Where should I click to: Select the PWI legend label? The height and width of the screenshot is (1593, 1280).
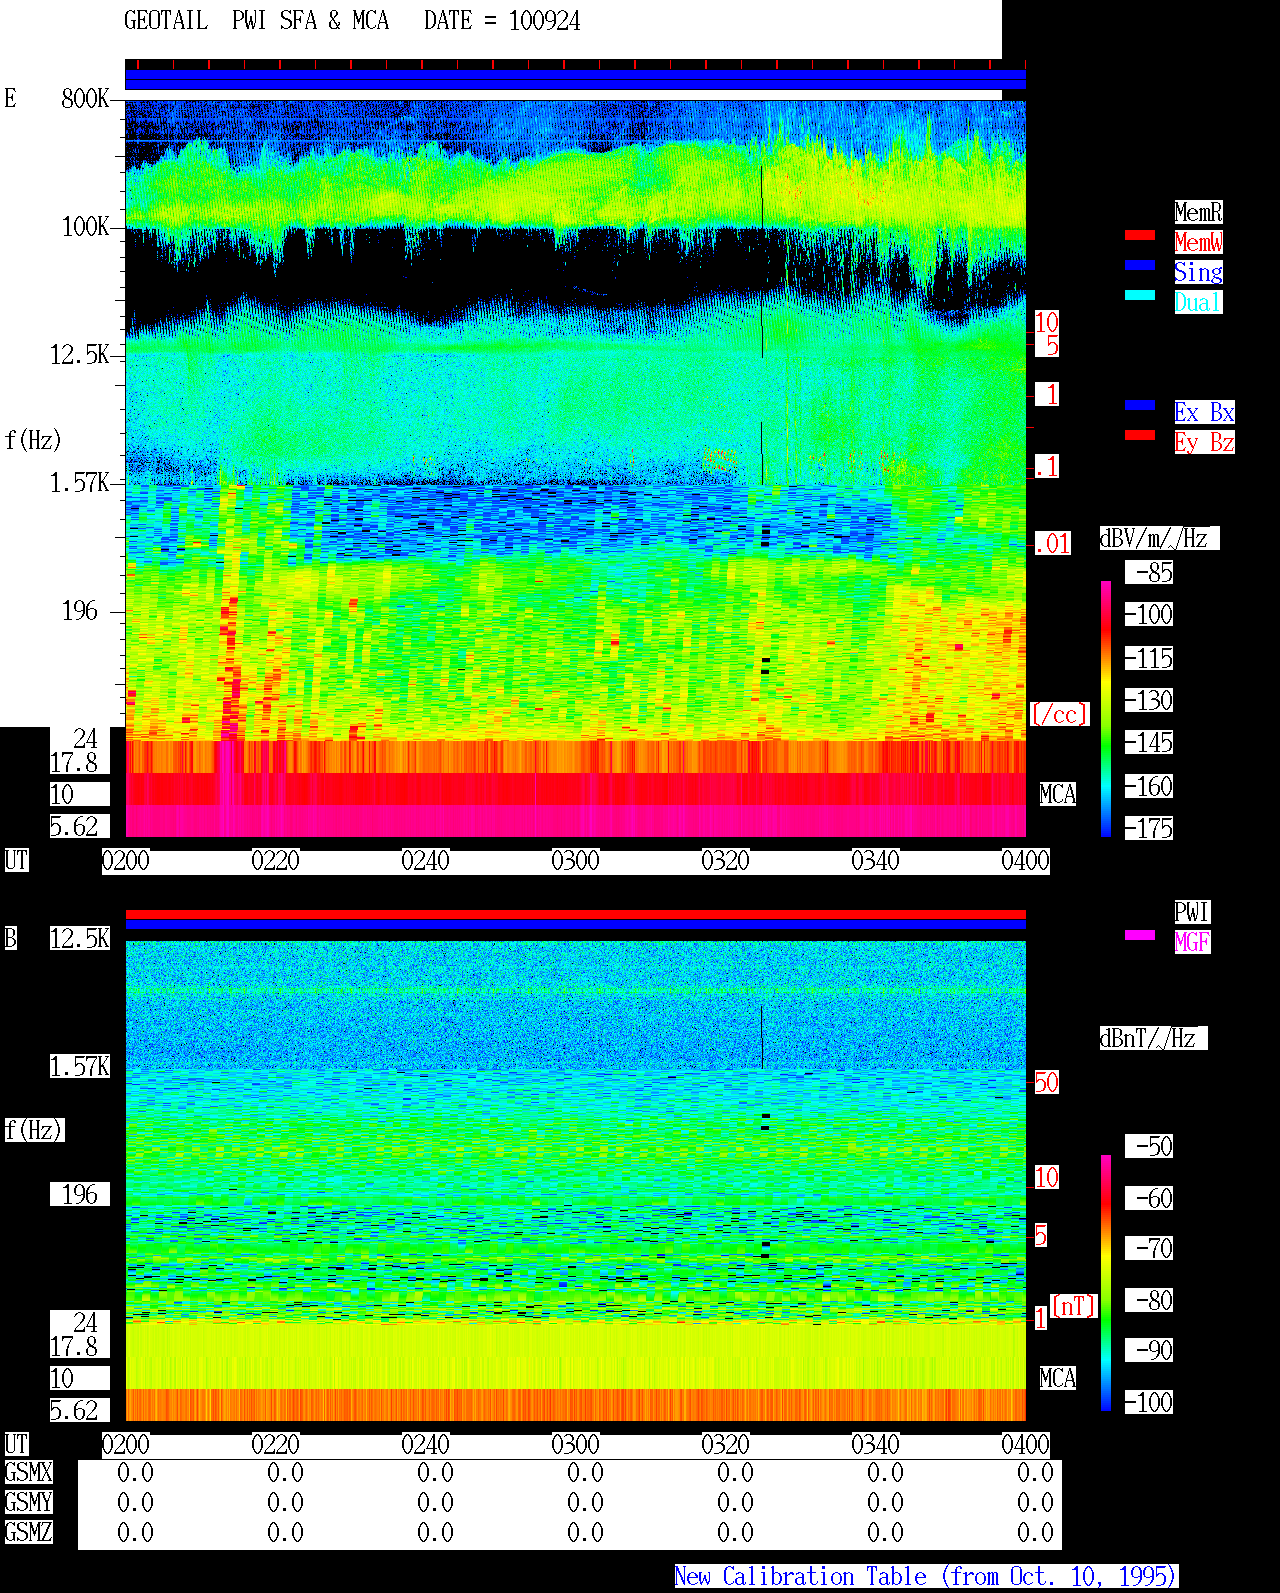tap(1192, 912)
